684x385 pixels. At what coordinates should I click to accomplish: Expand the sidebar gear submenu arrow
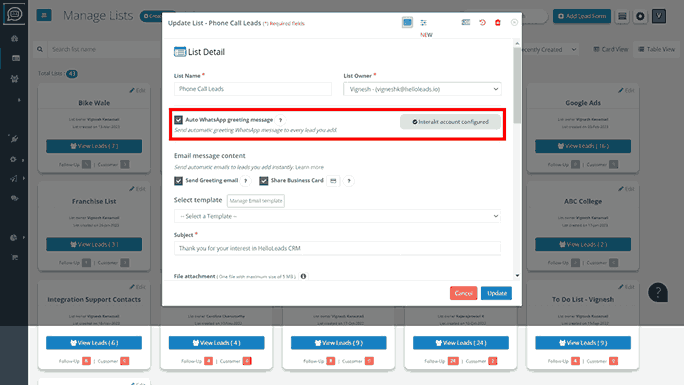(x=23, y=160)
